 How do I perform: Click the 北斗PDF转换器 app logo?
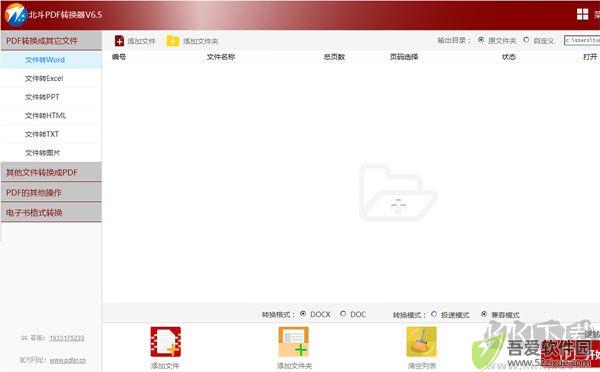click(x=15, y=15)
